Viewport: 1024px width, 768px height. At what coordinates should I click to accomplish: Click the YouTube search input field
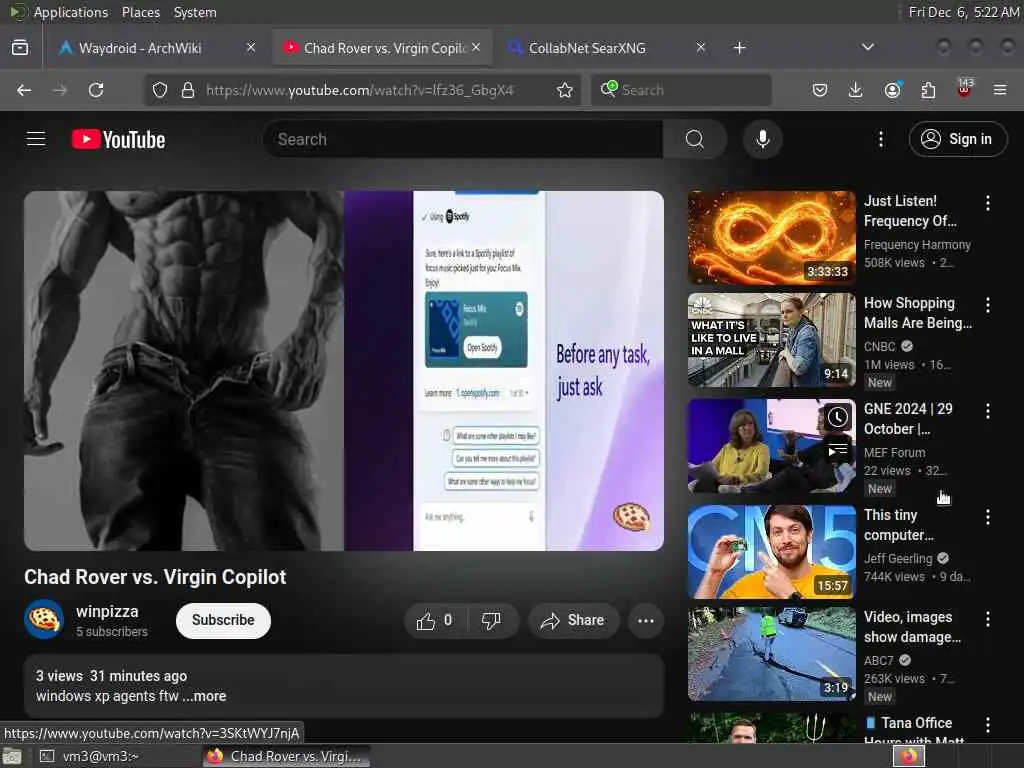click(x=464, y=139)
